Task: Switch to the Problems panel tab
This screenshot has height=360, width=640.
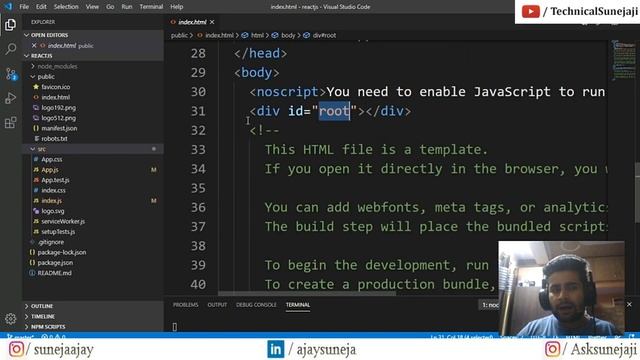Action: pos(185,305)
